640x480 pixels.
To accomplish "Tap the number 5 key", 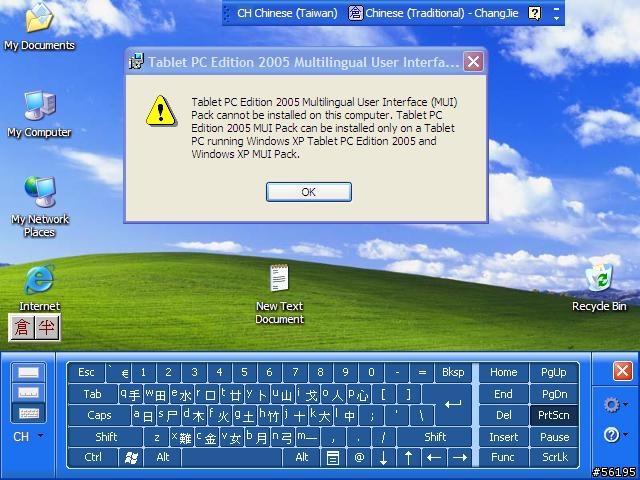I will (244, 372).
